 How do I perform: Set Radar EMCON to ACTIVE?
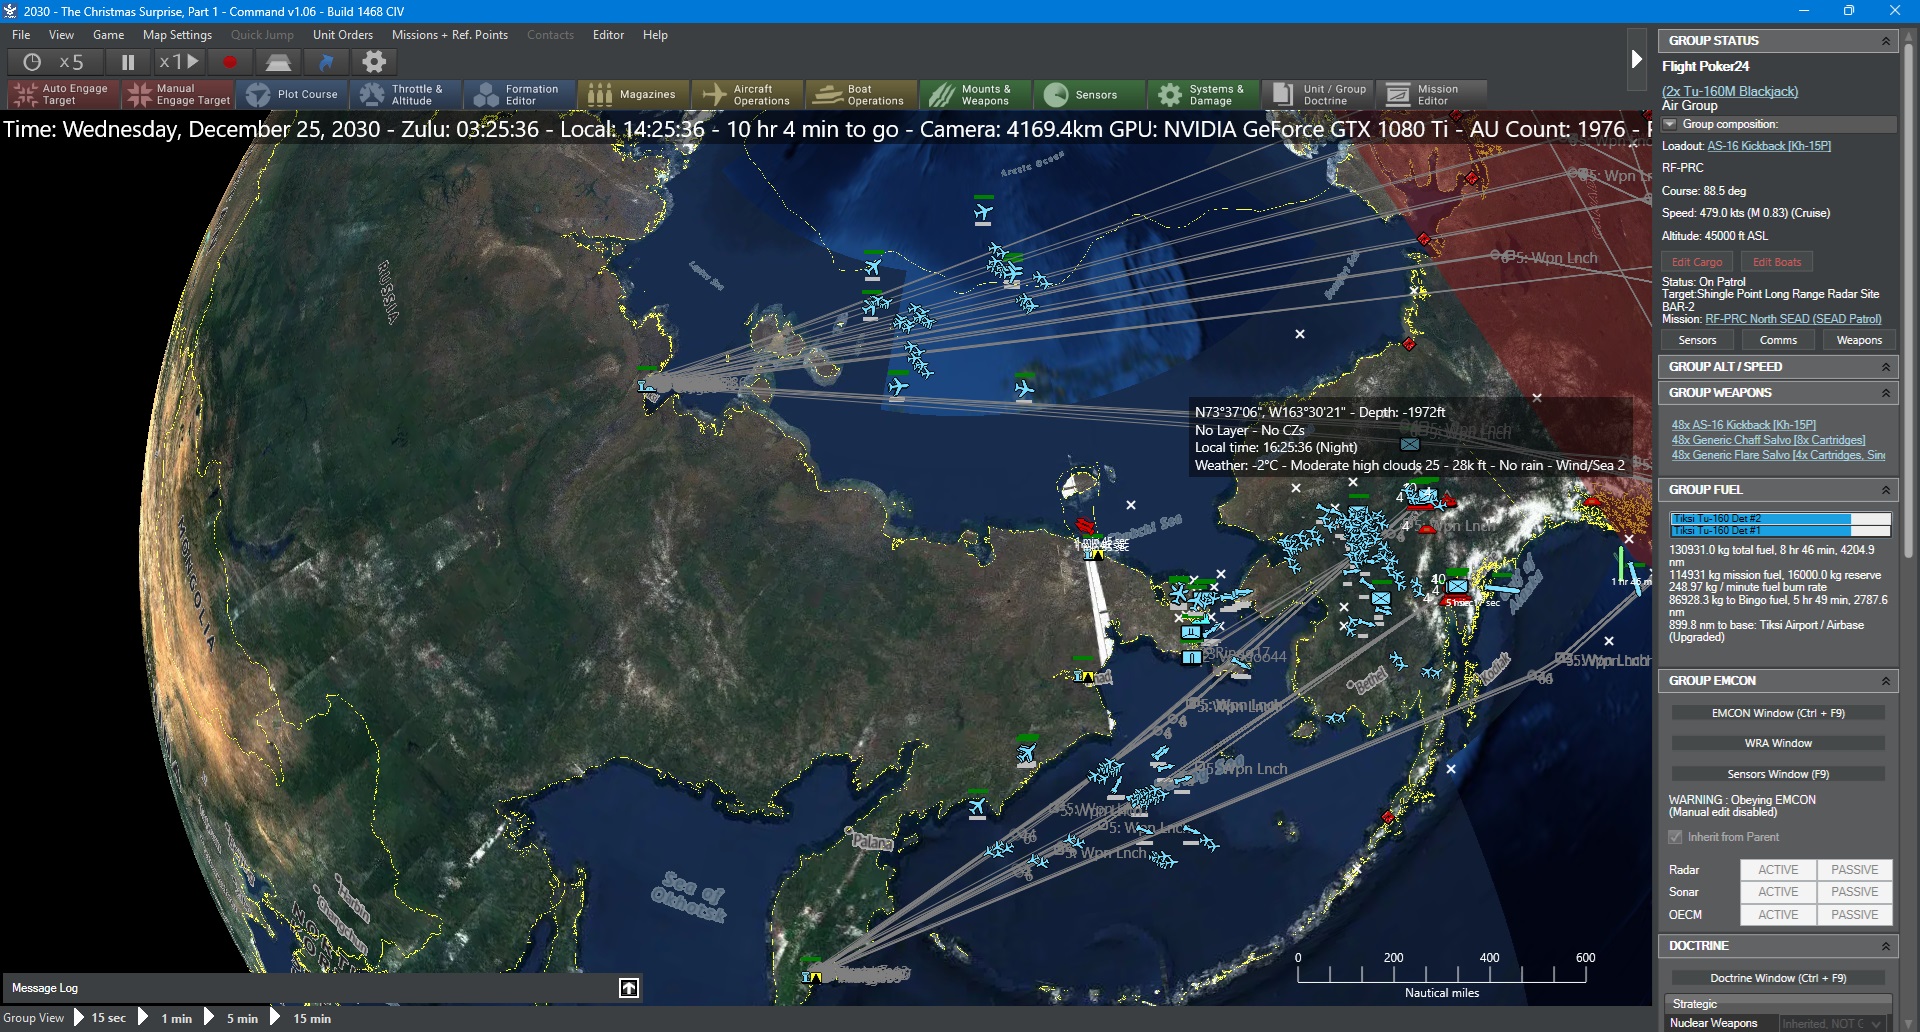[x=1778, y=870]
